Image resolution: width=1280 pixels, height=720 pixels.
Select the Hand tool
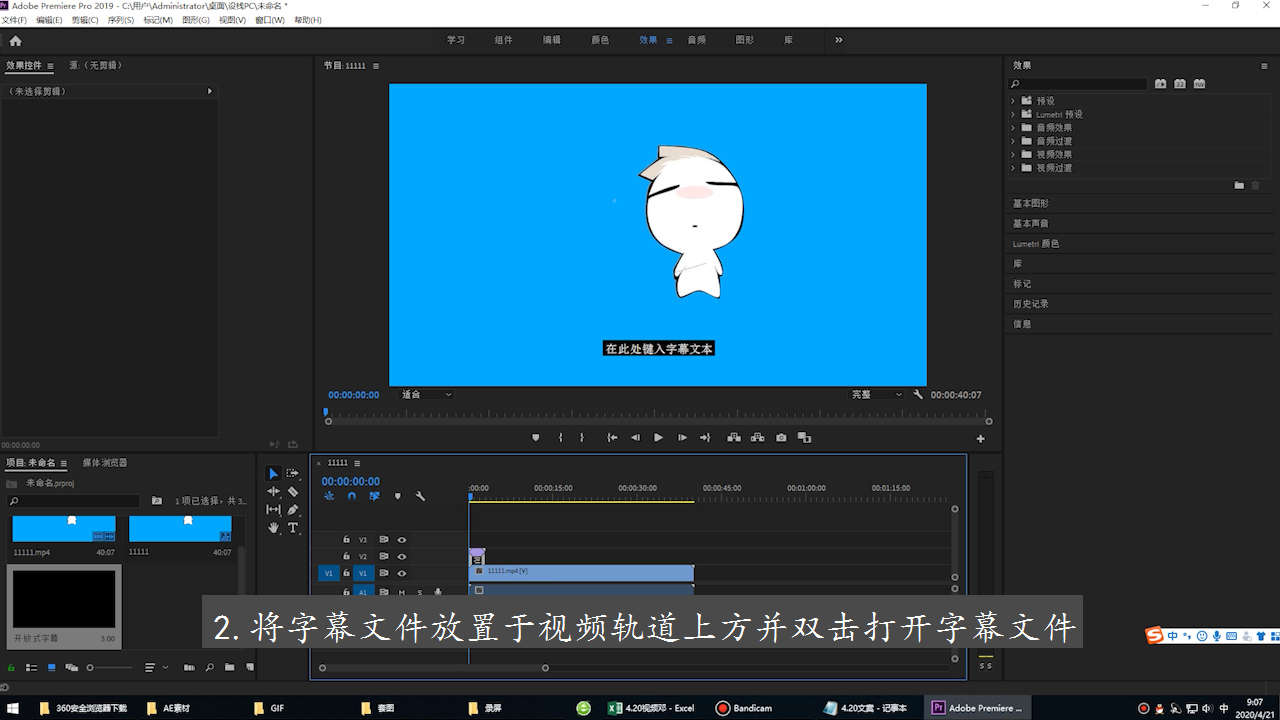click(273, 527)
